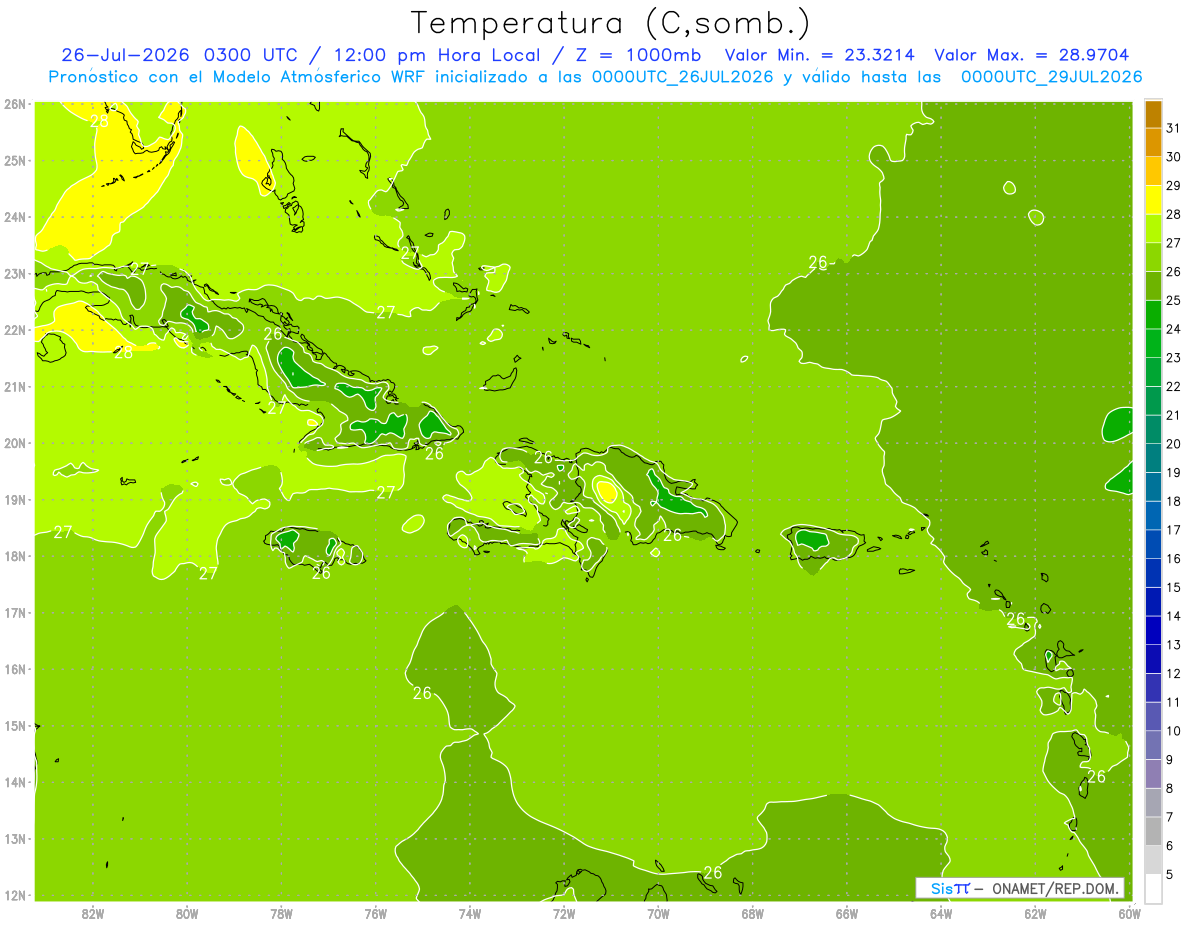The height and width of the screenshot is (927, 1200).
Task: Click the title 'Temperatura (C,somb.)'
Action: pyautogui.click(x=610, y=23)
